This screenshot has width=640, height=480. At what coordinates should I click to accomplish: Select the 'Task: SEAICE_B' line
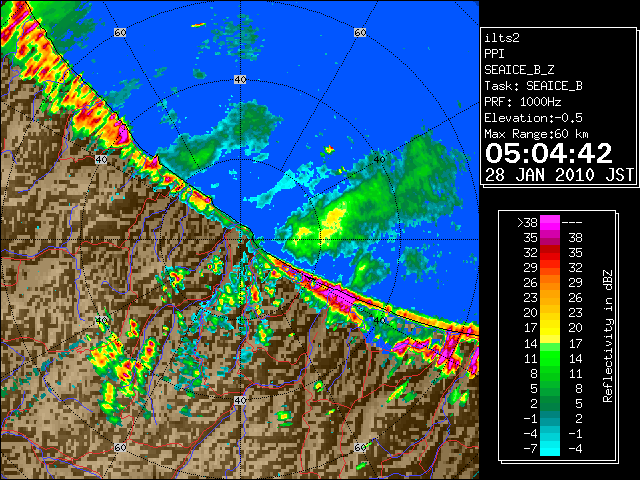[x=533, y=86]
